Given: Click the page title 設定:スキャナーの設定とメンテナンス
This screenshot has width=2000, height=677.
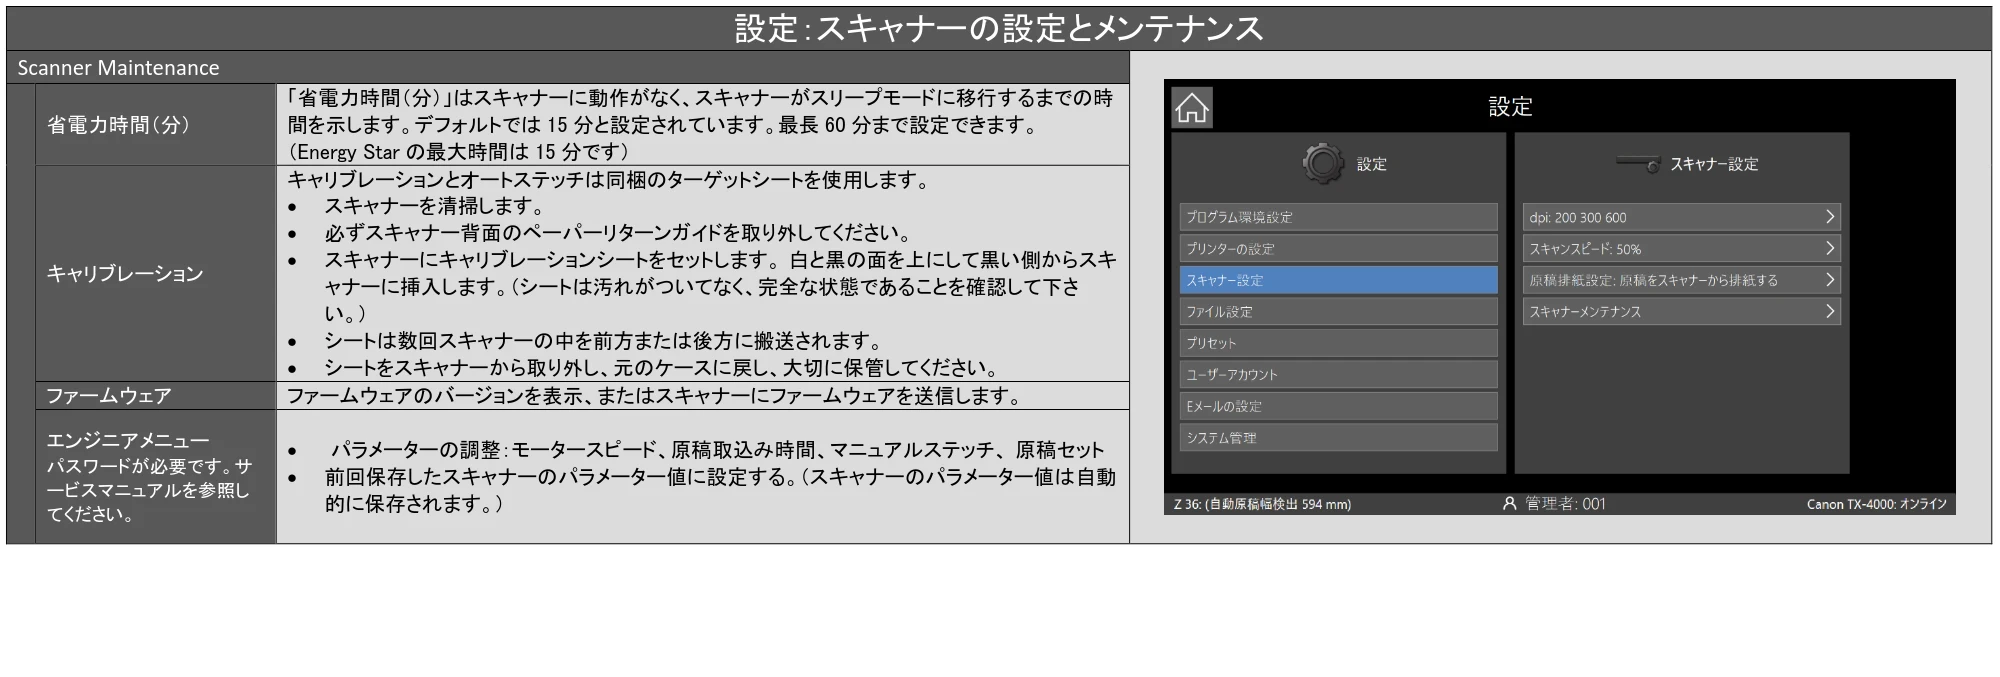Looking at the screenshot, I should [999, 28].
